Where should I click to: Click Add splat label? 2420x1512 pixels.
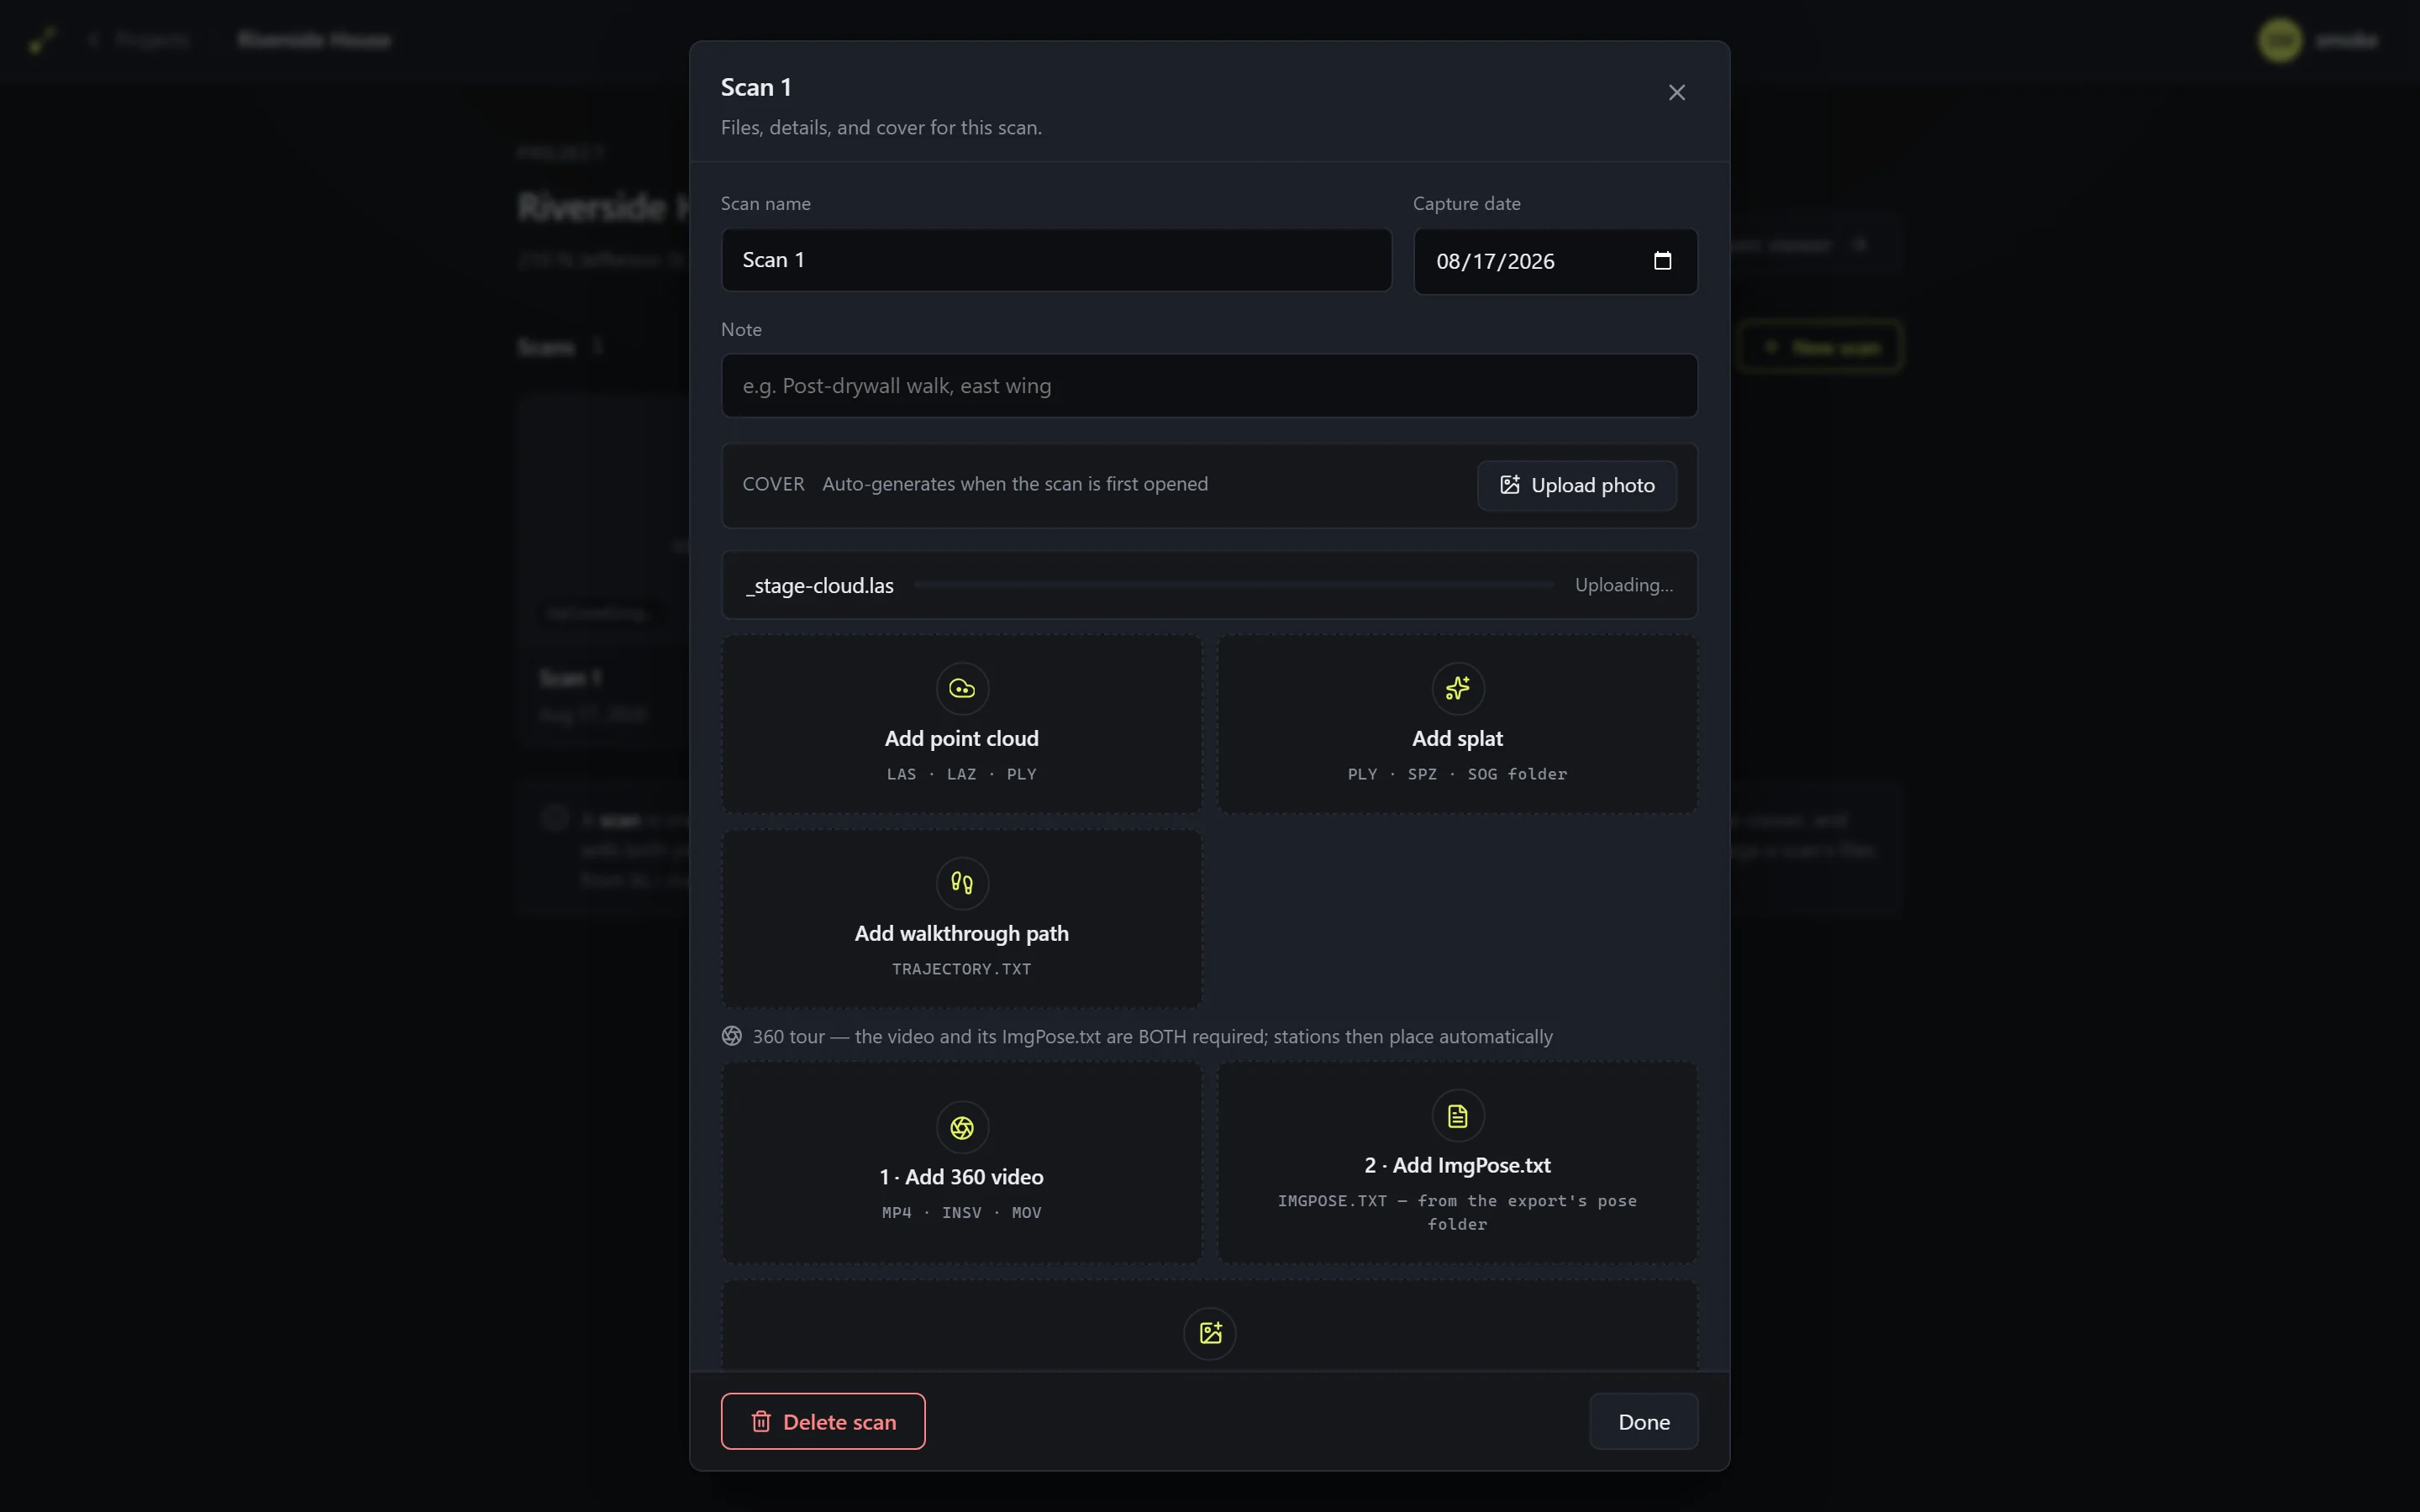(1457, 738)
